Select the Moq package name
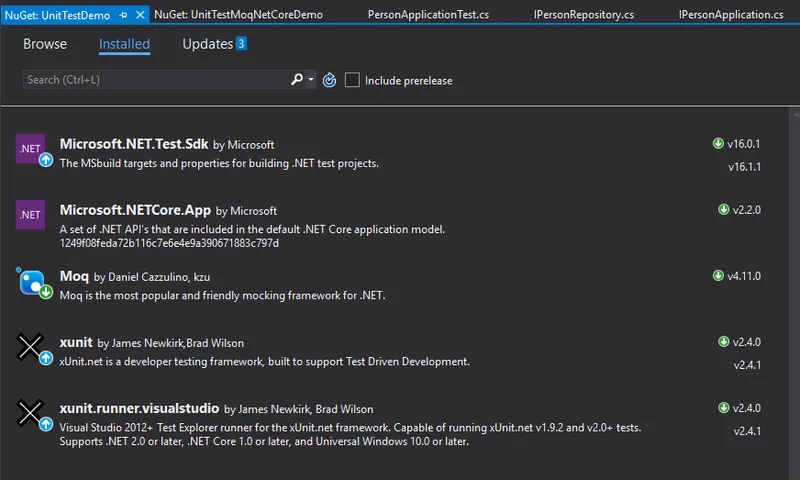The height and width of the screenshot is (480, 800). pos(74,276)
